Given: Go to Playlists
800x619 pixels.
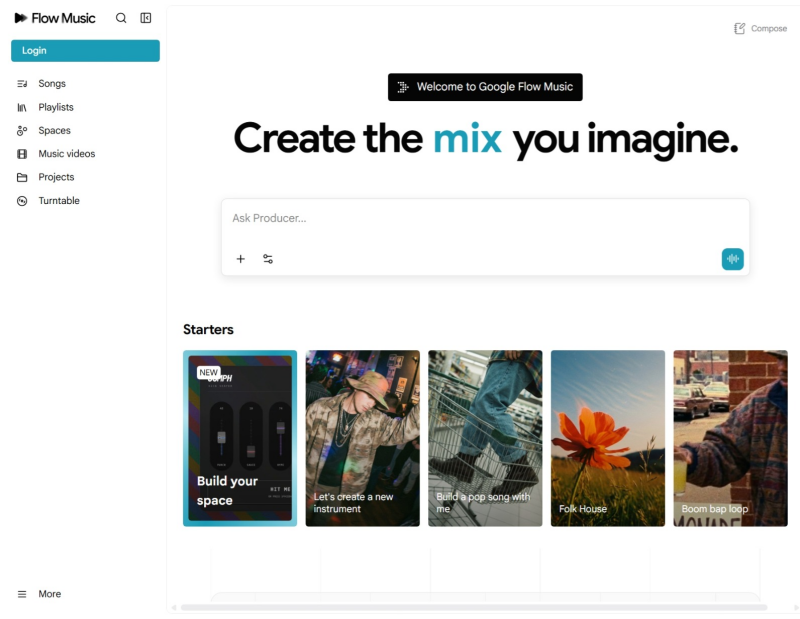Looking at the screenshot, I should [x=56, y=107].
